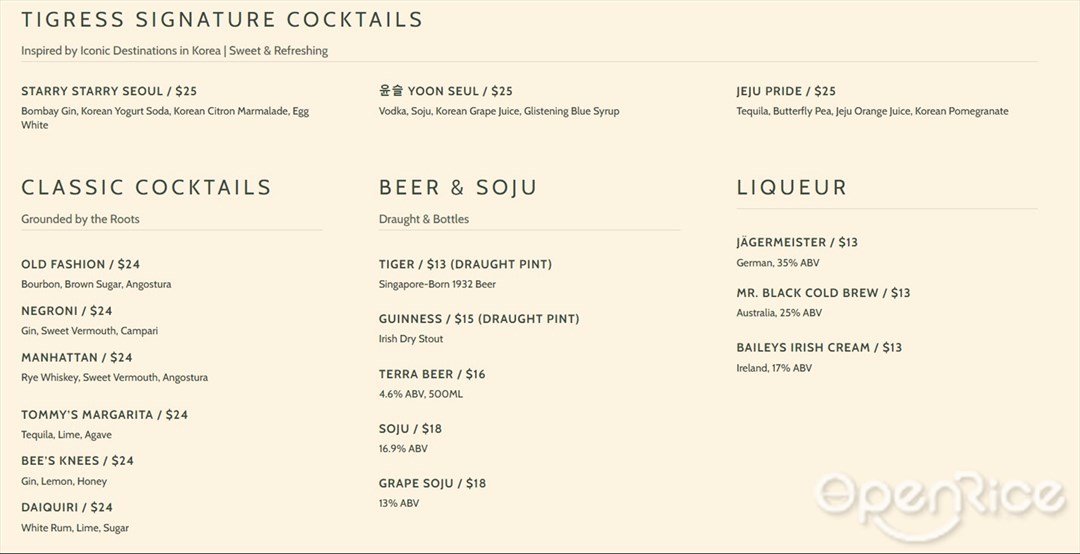Screen dimensions: 1080x554
Task: Click the OpenRice watermark logo
Action: tap(941, 505)
